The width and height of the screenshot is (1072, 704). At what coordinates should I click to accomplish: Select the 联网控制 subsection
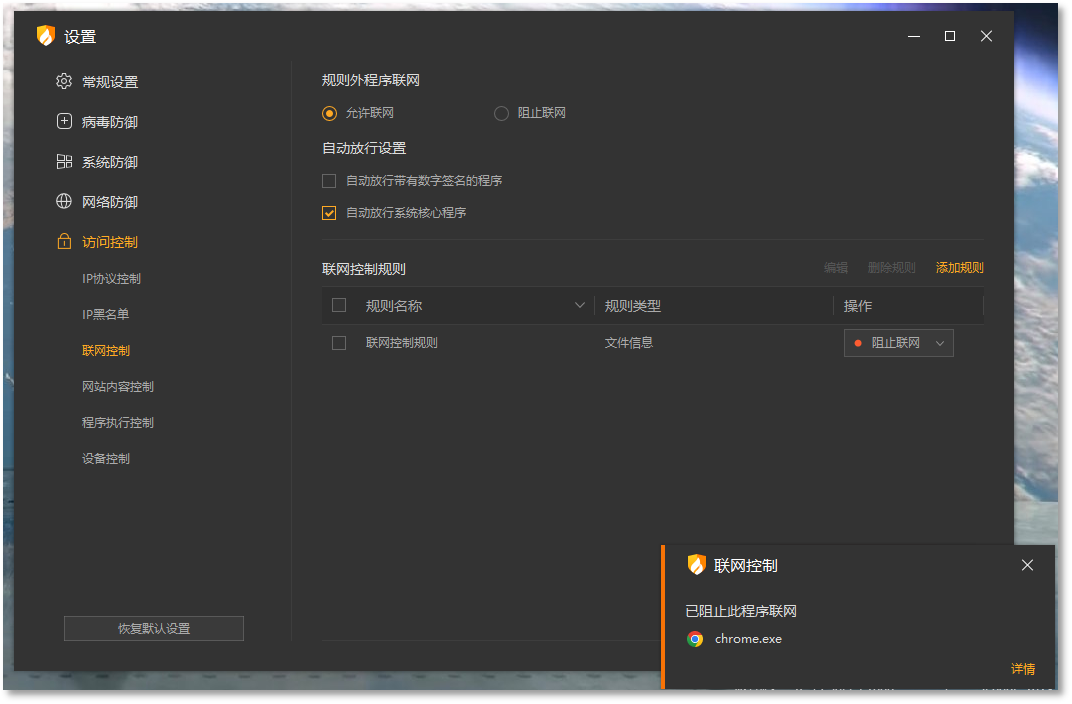[x=106, y=351]
